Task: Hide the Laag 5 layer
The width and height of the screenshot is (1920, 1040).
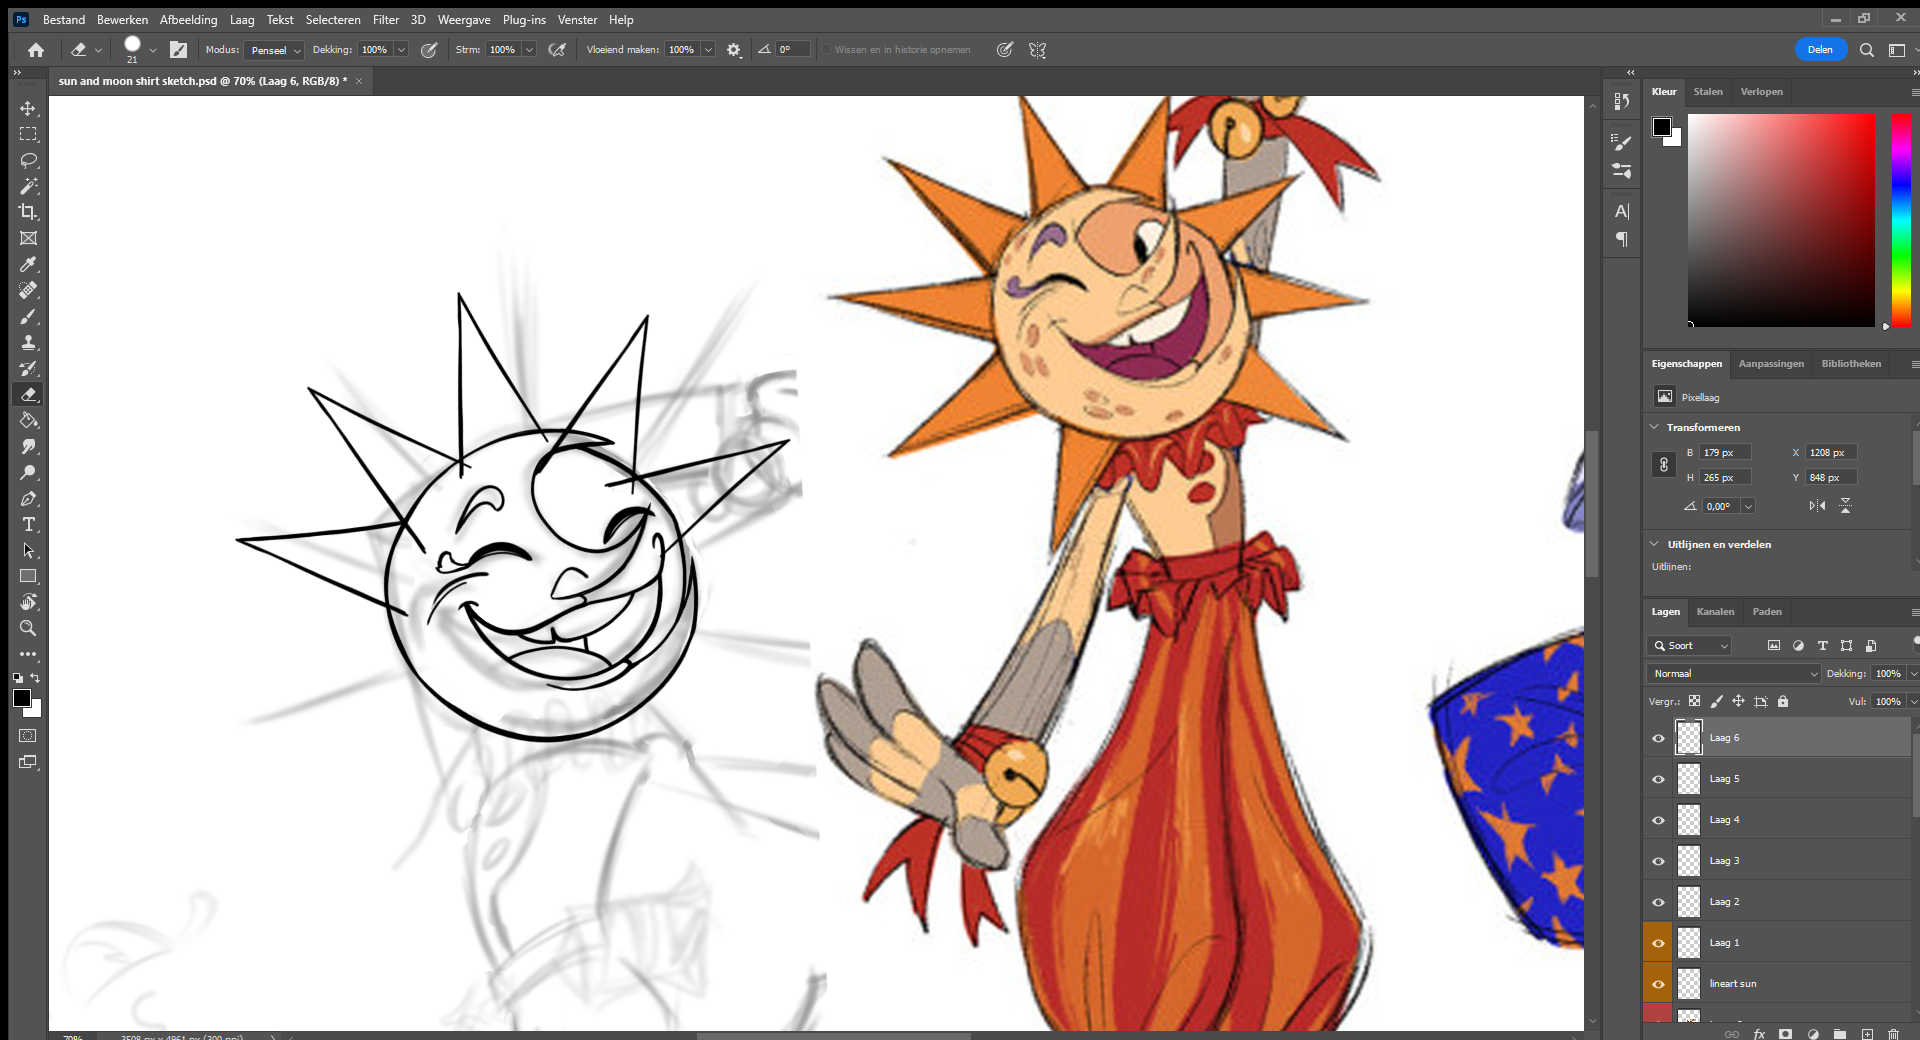Action: point(1658,779)
